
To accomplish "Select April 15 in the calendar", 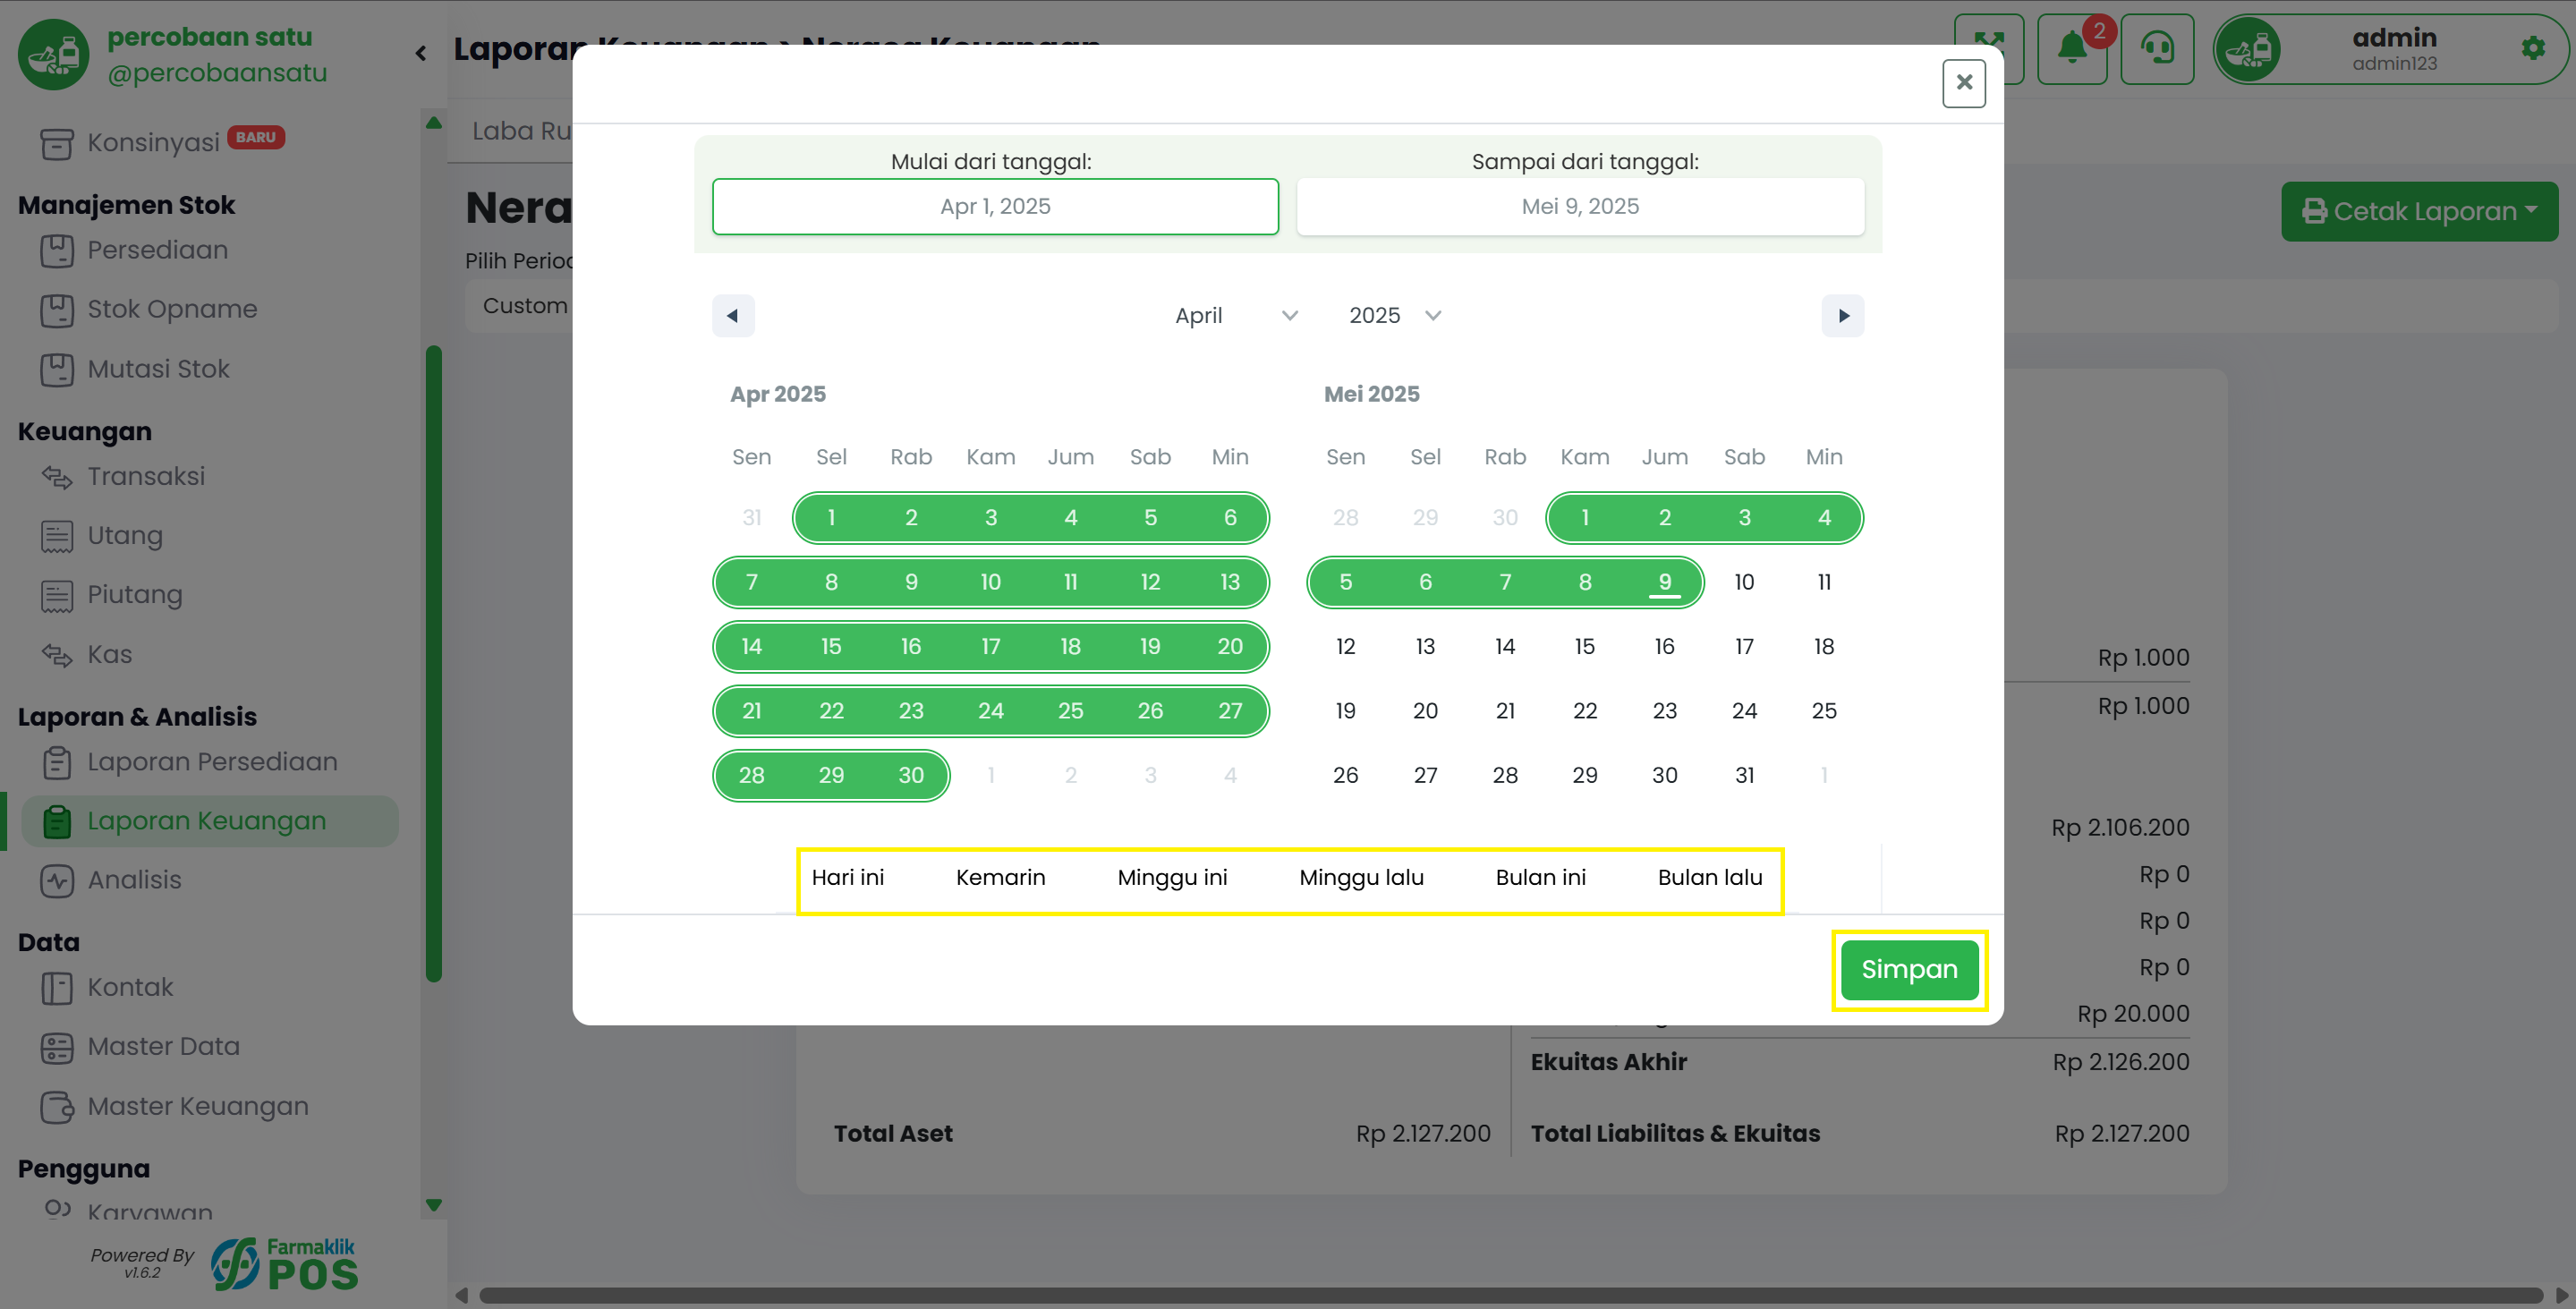I will (831, 647).
